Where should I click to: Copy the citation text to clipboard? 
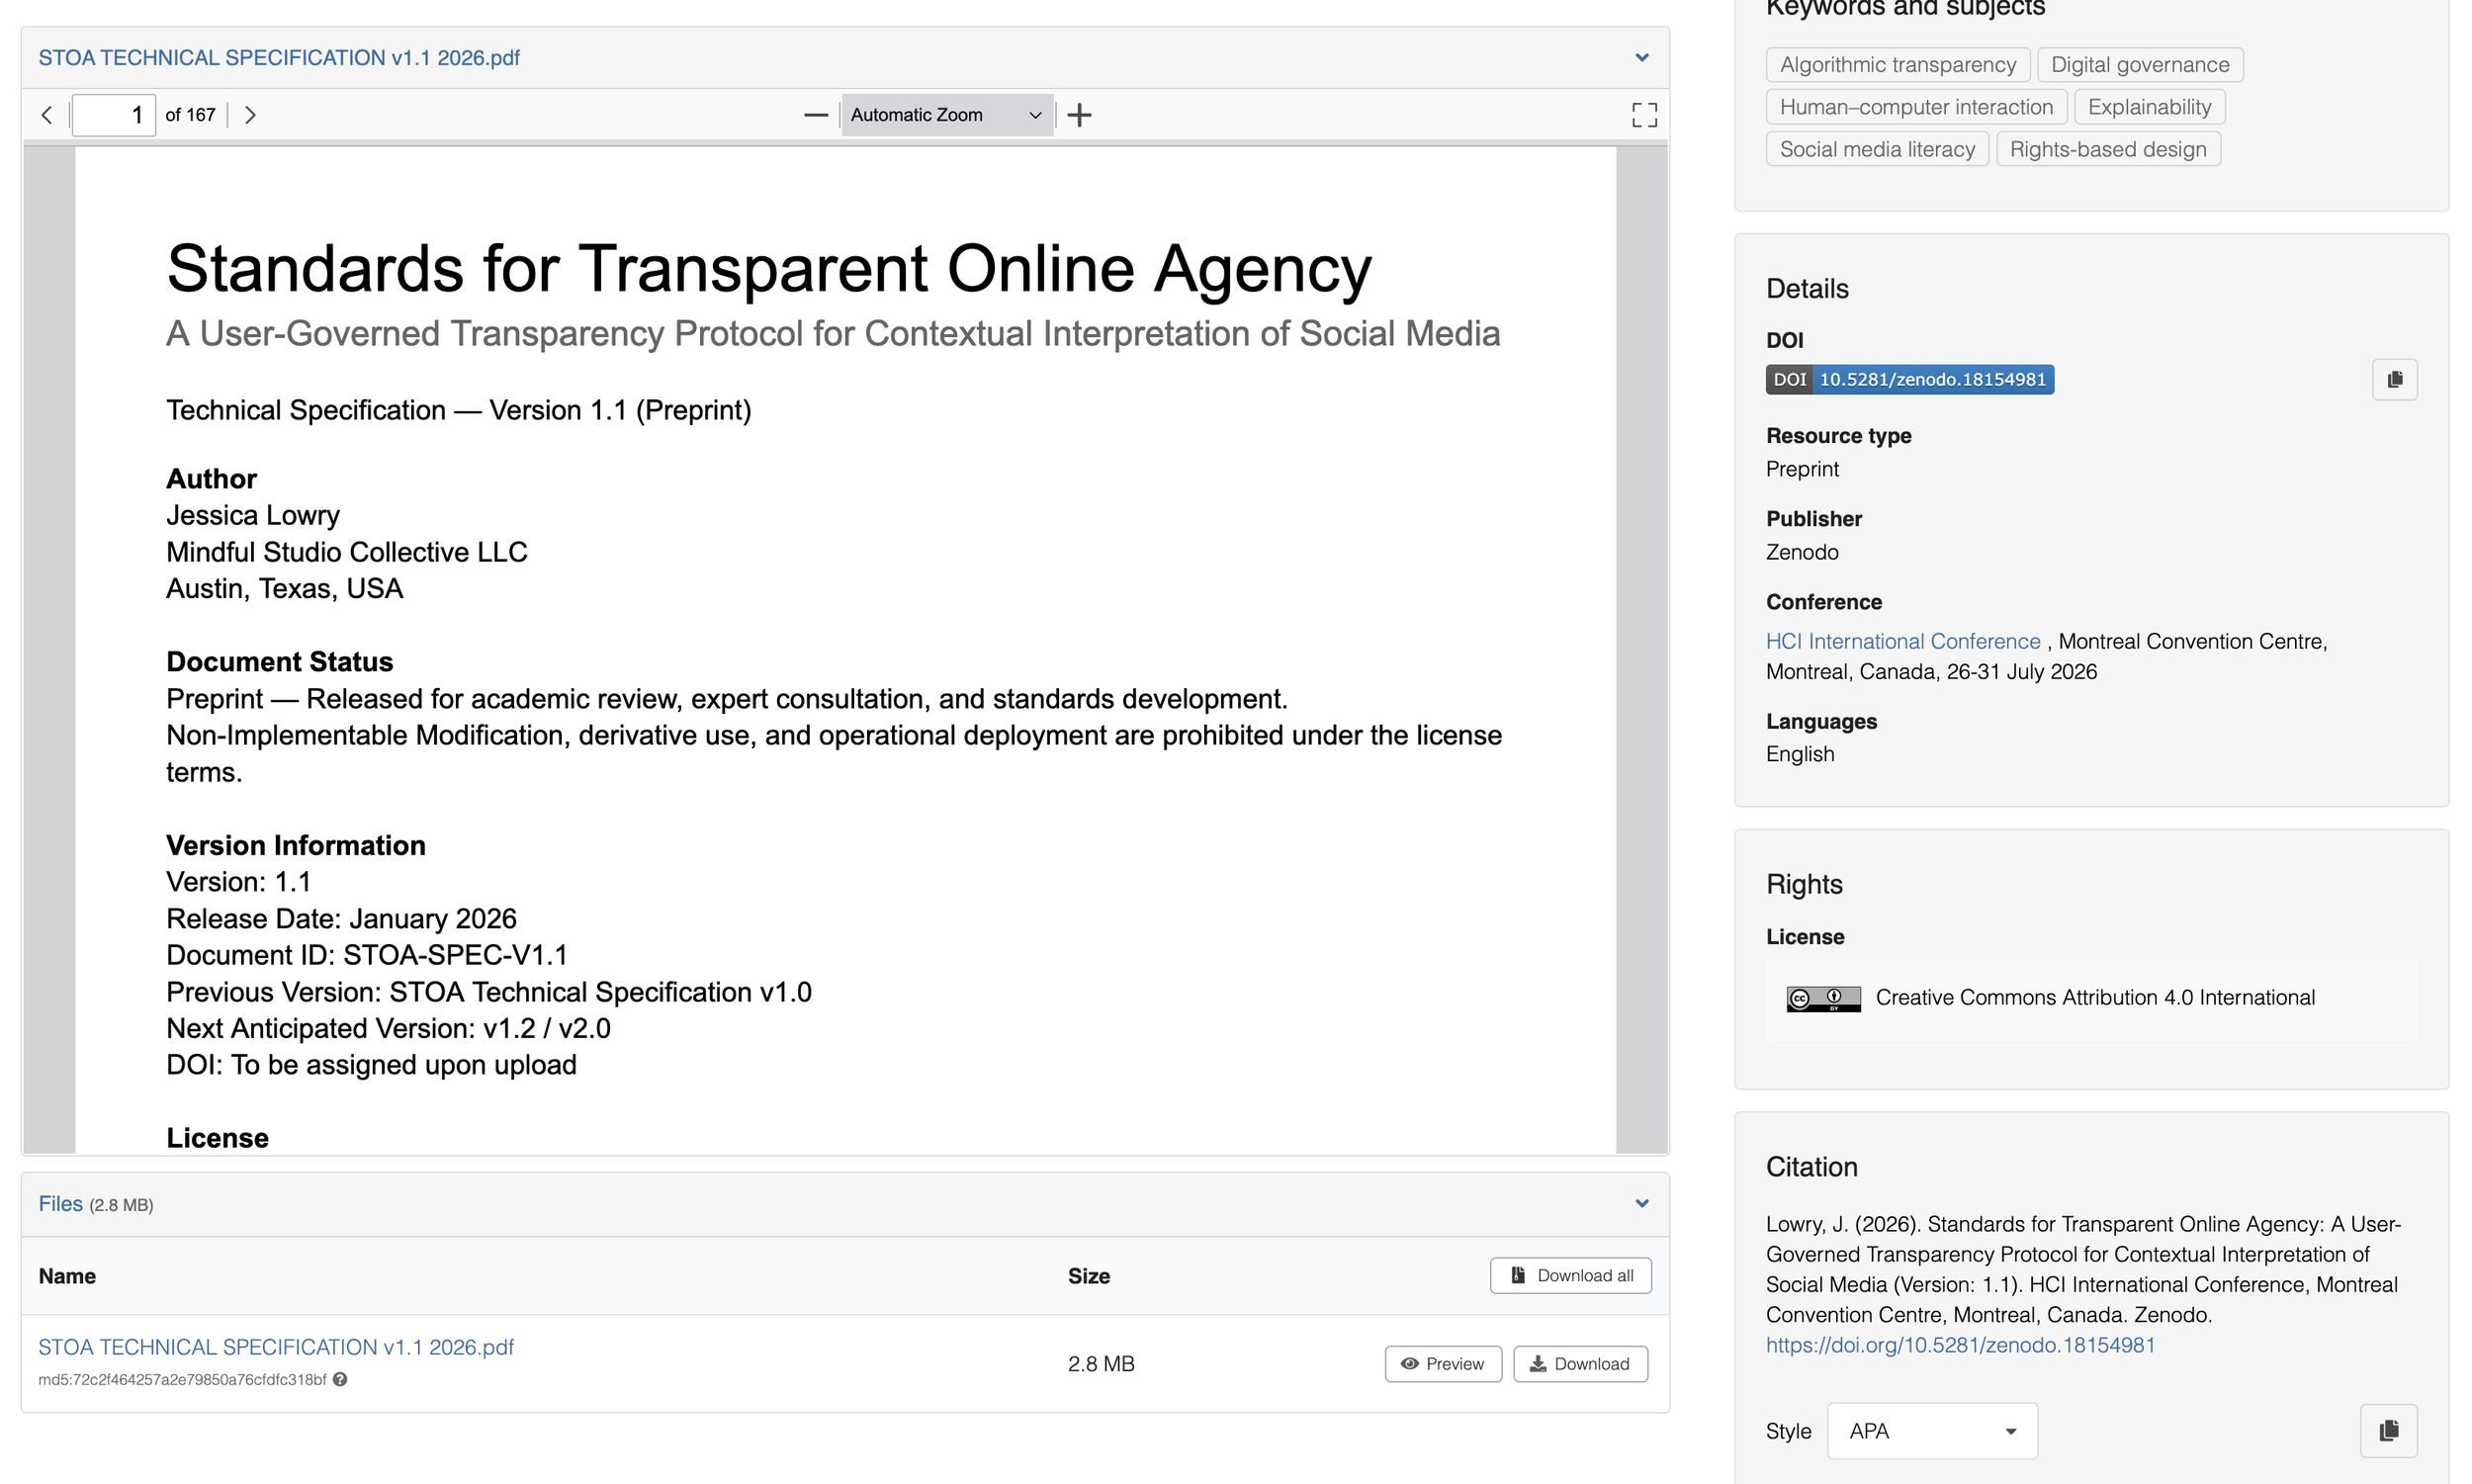2388,1431
